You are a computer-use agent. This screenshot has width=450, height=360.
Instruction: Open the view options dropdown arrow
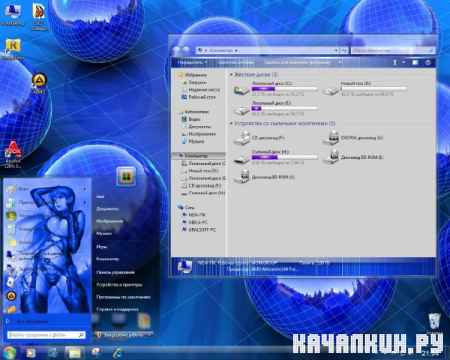click(x=404, y=62)
